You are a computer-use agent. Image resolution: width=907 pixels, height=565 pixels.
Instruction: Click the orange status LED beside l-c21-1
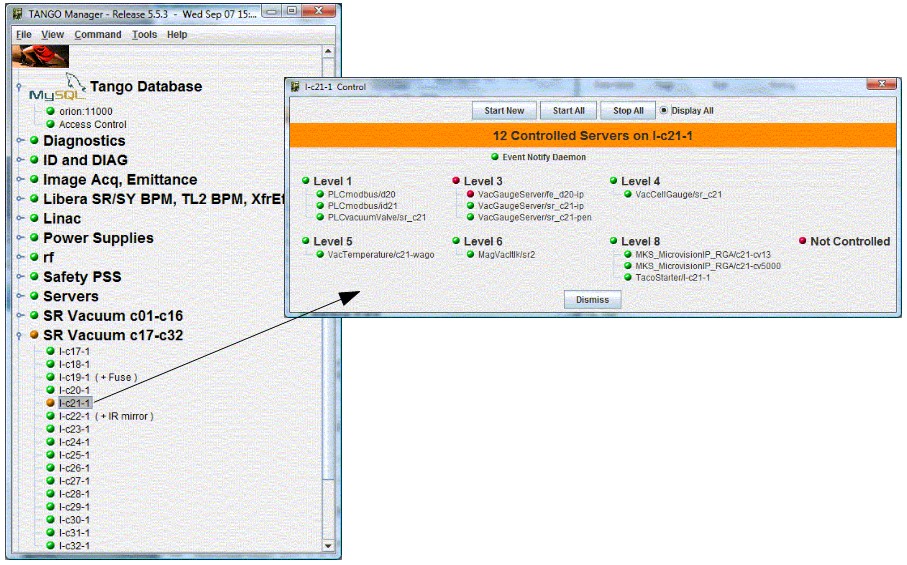point(50,403)
